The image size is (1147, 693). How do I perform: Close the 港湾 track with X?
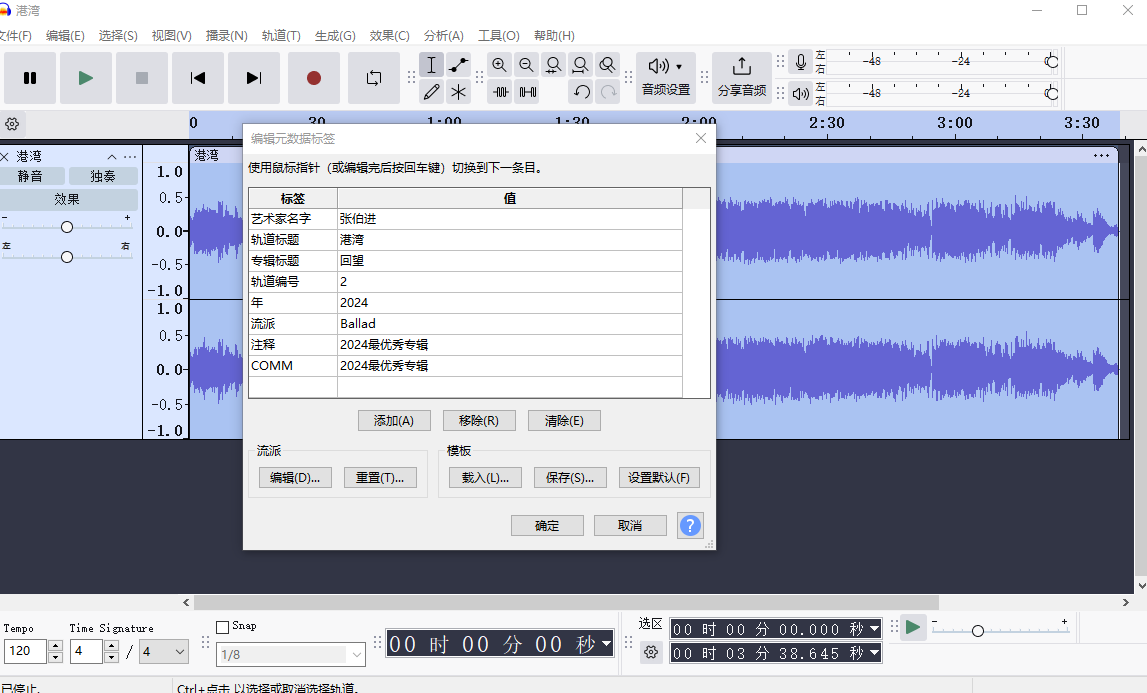pos(4,157)
